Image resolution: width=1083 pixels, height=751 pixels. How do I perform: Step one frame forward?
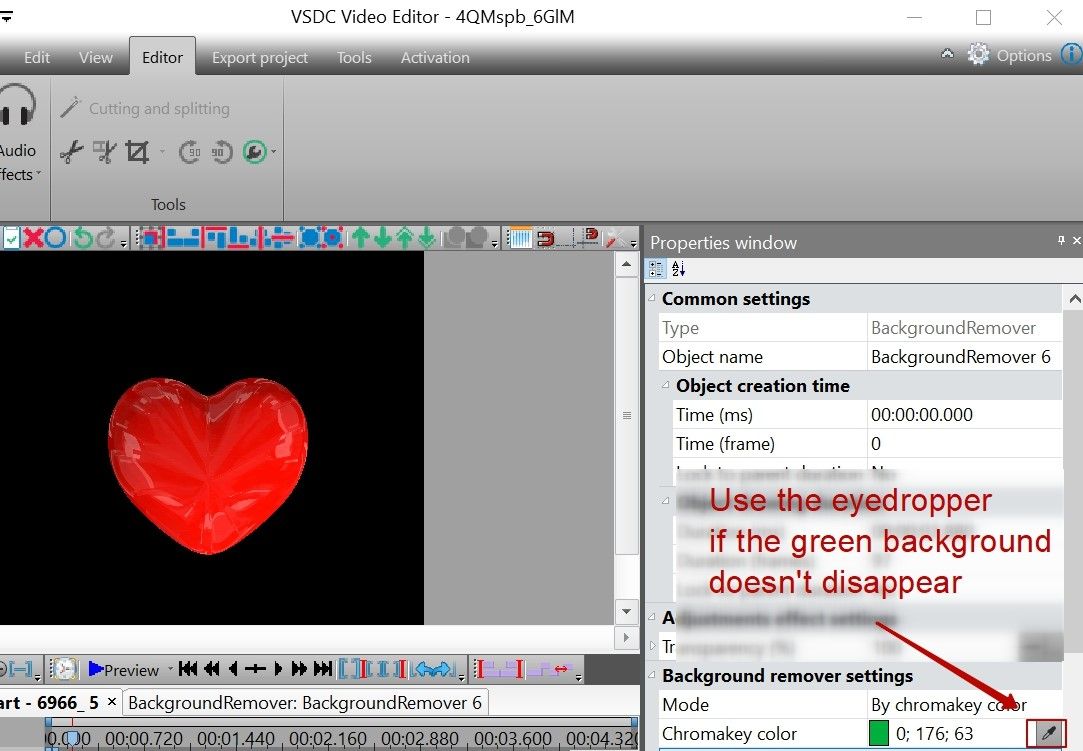(x=278, y=669)
